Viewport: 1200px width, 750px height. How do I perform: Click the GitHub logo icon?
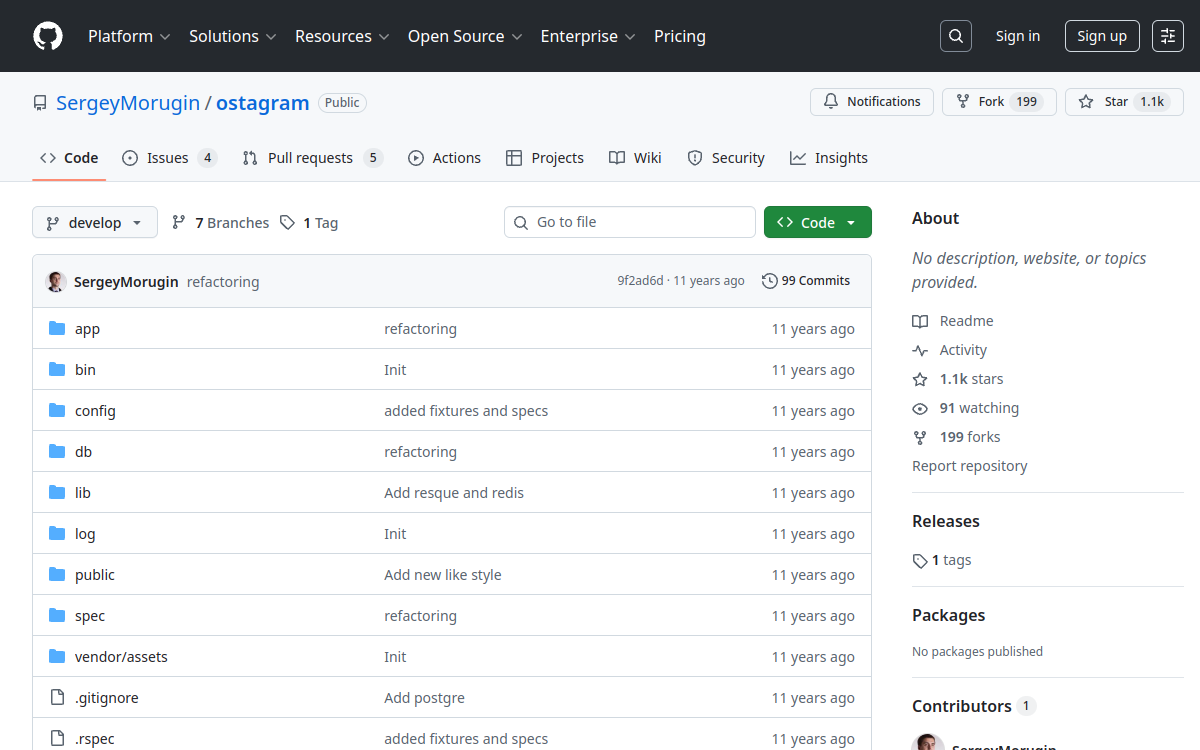click(x=47, y=36)
